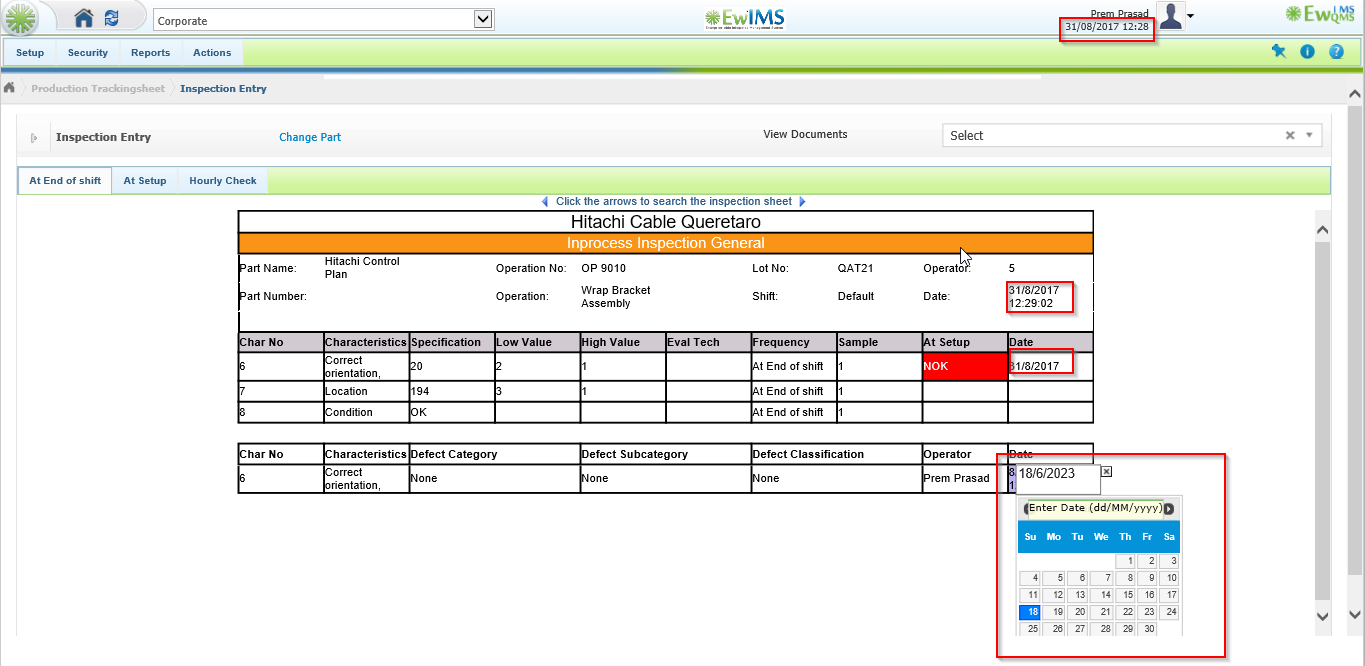Open the View Documents Select dropdown arrow
Image resolution: width=1365 pixels, height=666 pixels.
1309,135
